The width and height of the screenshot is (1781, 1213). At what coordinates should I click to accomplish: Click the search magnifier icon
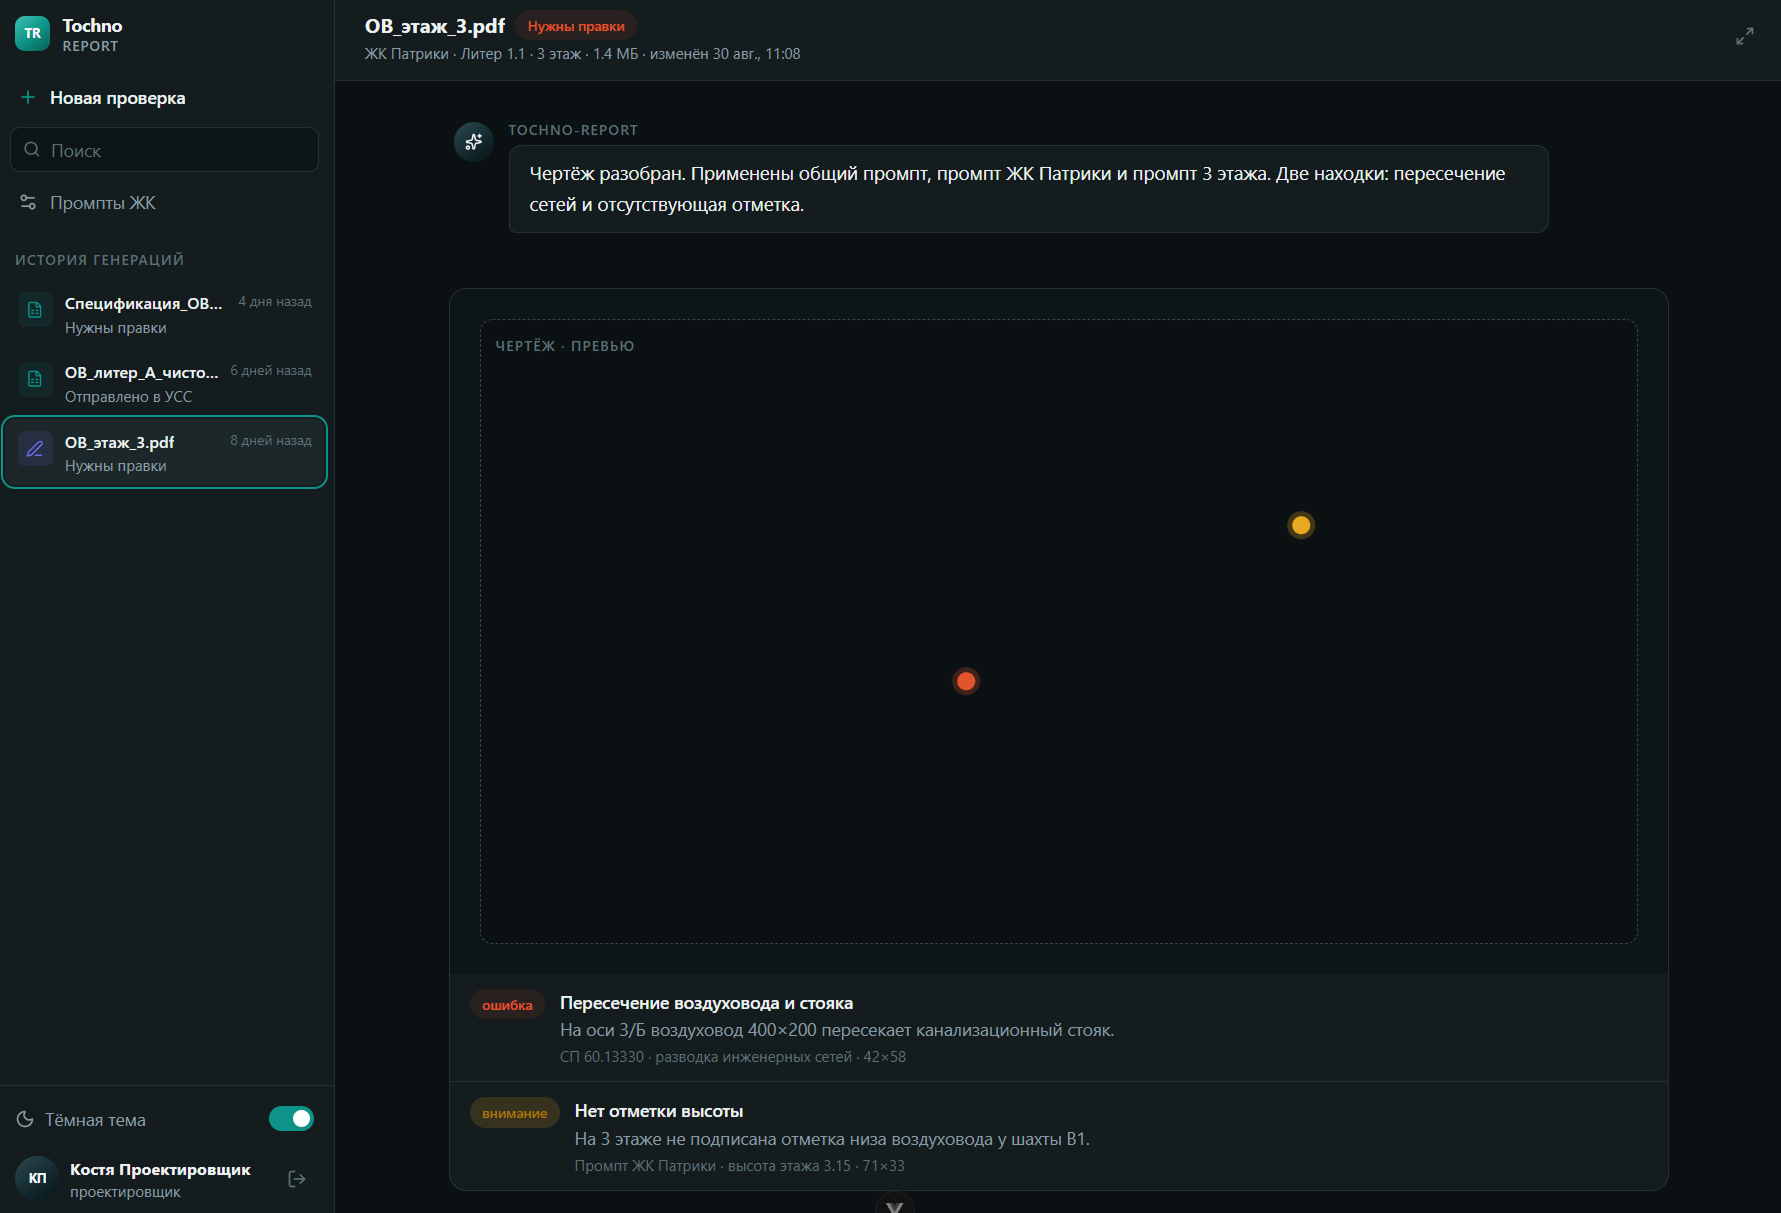click(32, 150)
